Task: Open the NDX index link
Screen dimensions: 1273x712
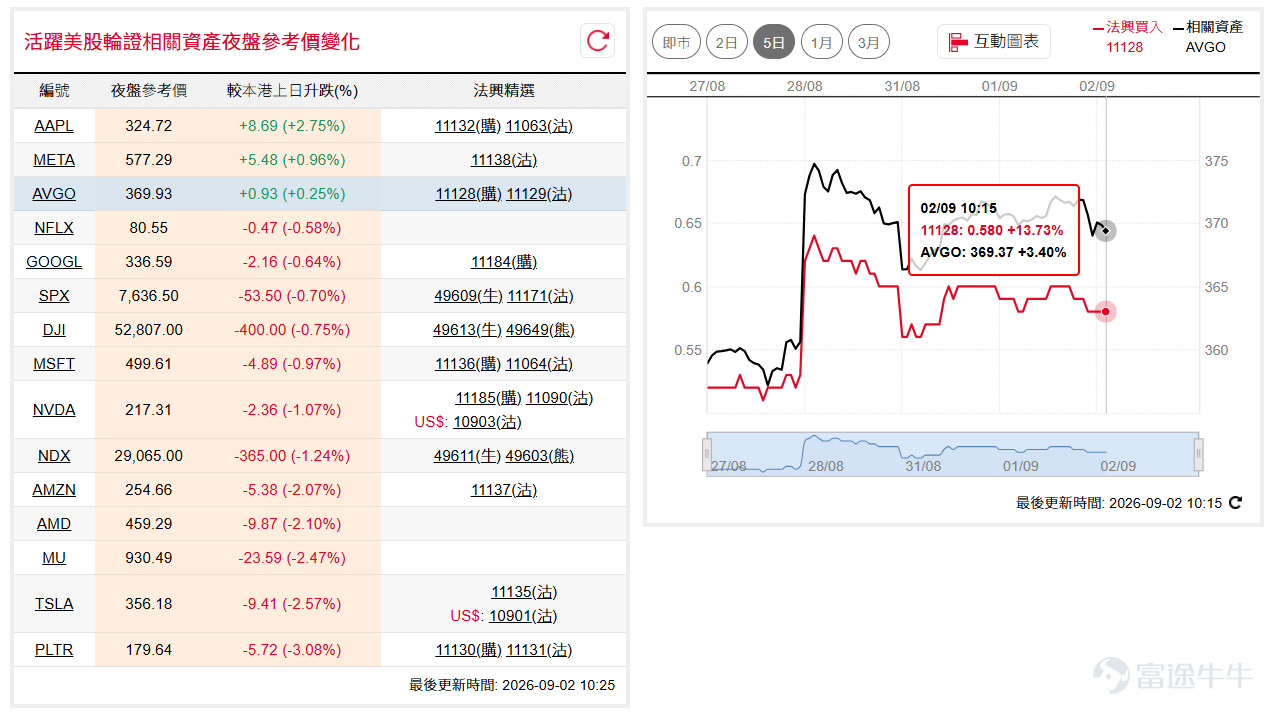Action: (54, 456)
